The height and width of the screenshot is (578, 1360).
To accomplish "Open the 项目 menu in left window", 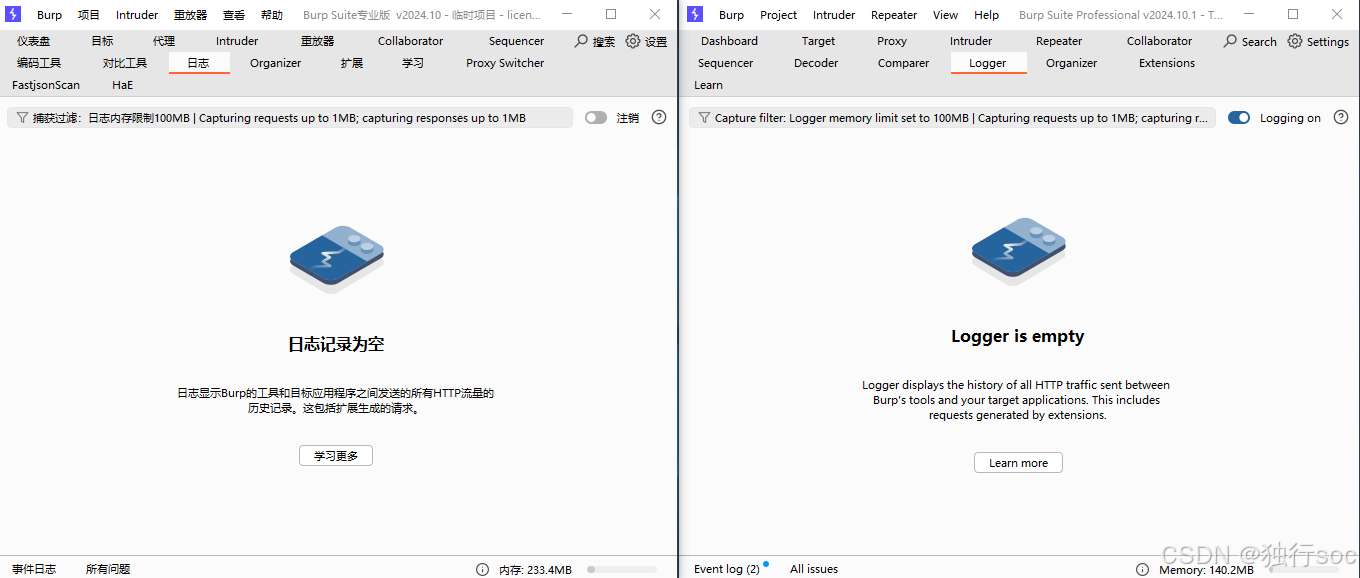I will [89, 15].
